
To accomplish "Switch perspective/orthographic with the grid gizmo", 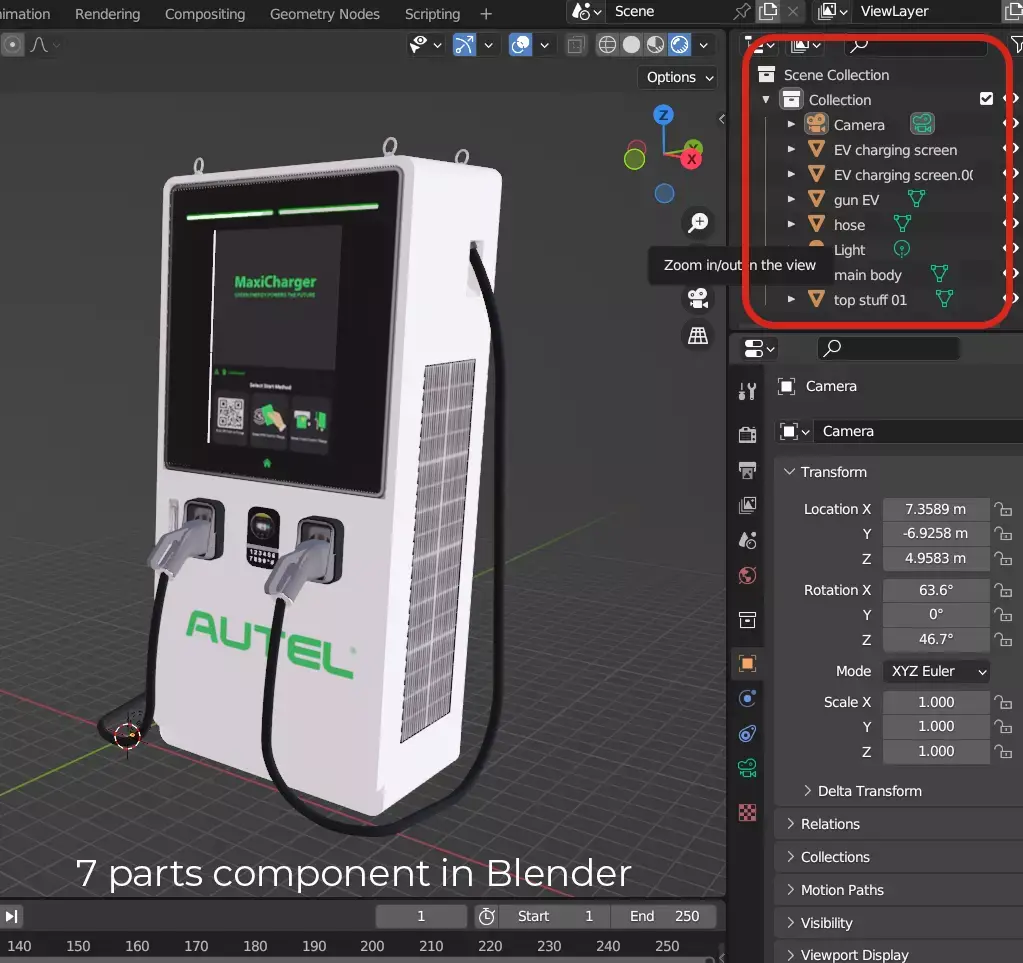I will [x=698, y=335].
